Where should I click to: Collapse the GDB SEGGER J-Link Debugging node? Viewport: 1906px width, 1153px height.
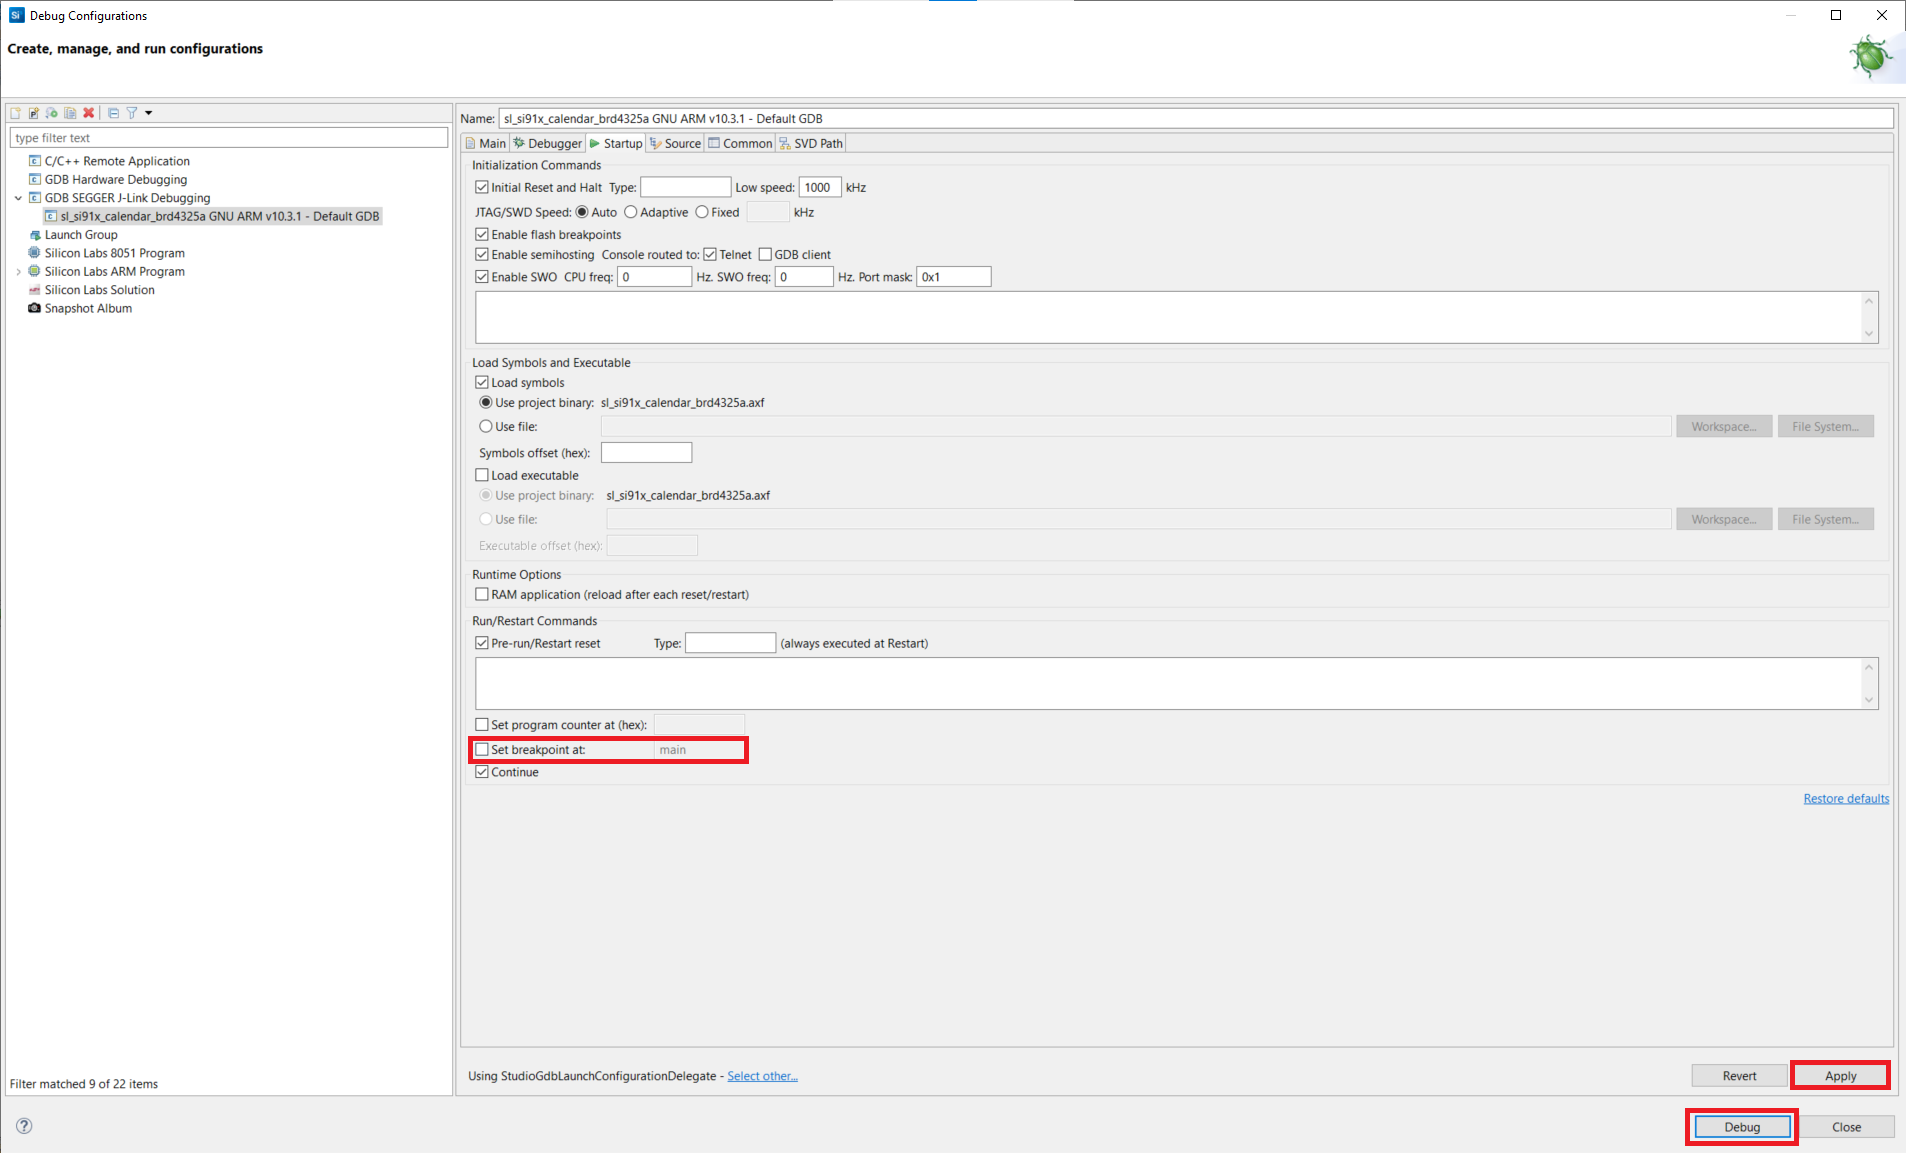pos(18,198)
